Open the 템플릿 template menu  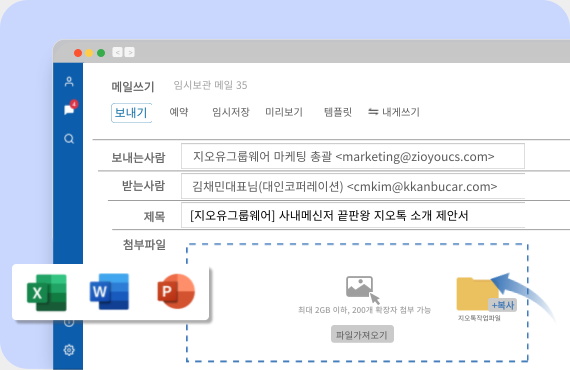coord(338,112)
